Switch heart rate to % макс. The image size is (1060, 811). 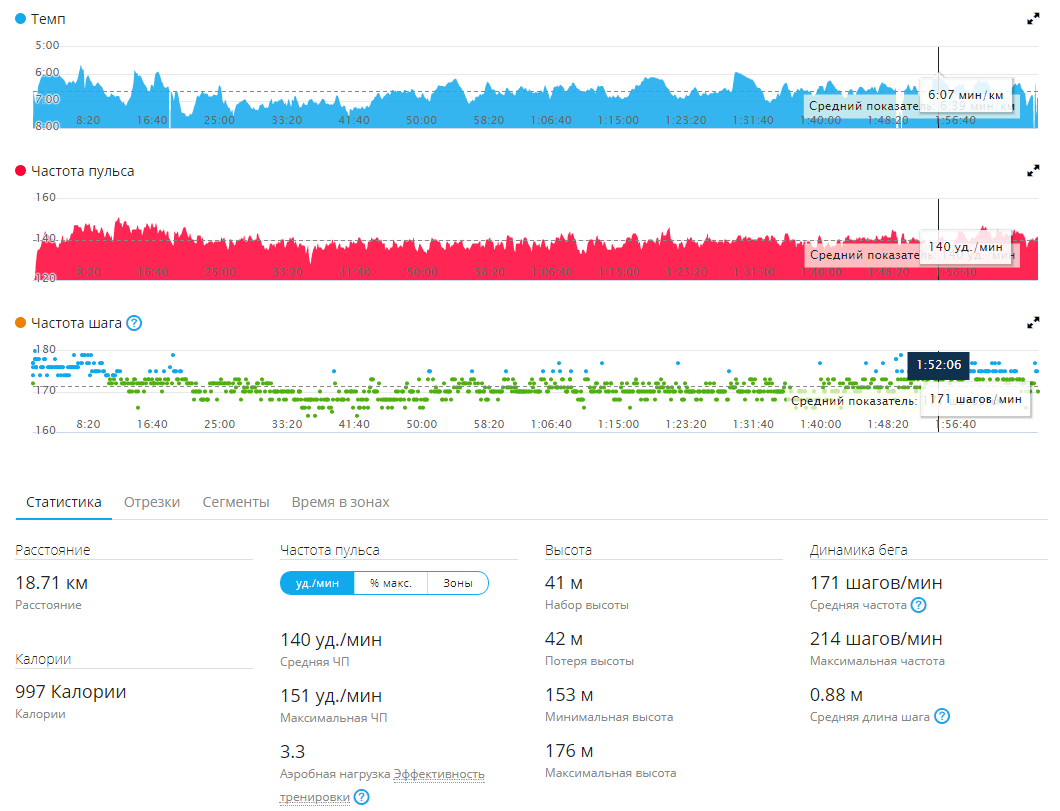click(390, 583)
